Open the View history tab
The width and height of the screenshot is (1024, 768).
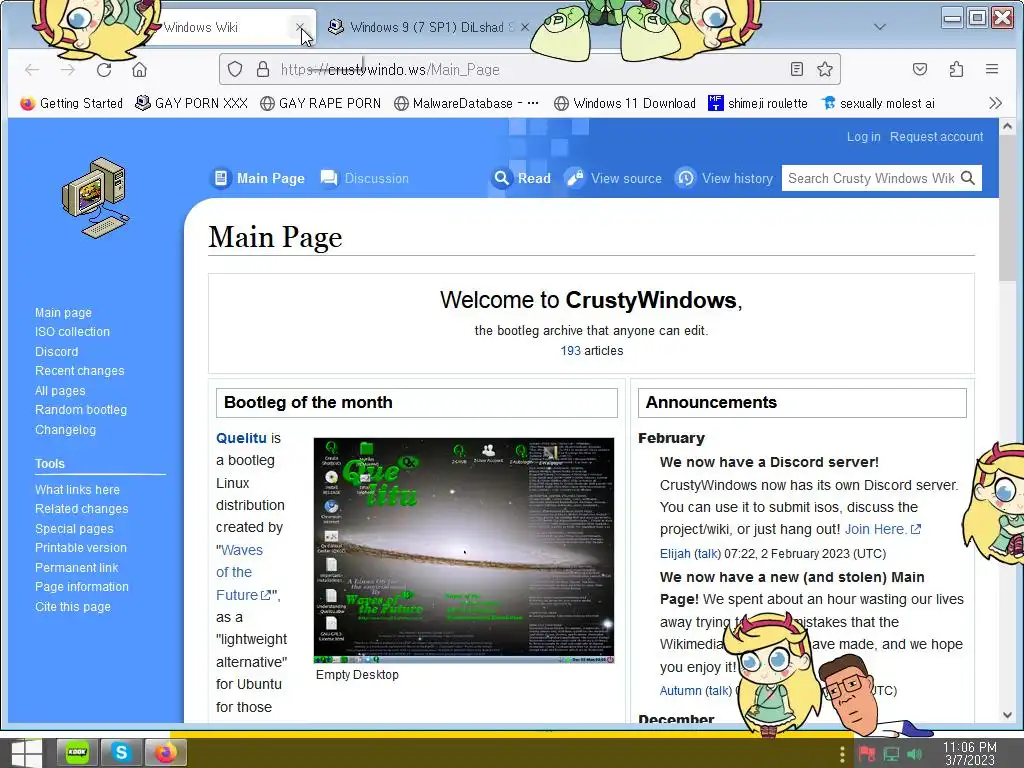tap(724, 178)
